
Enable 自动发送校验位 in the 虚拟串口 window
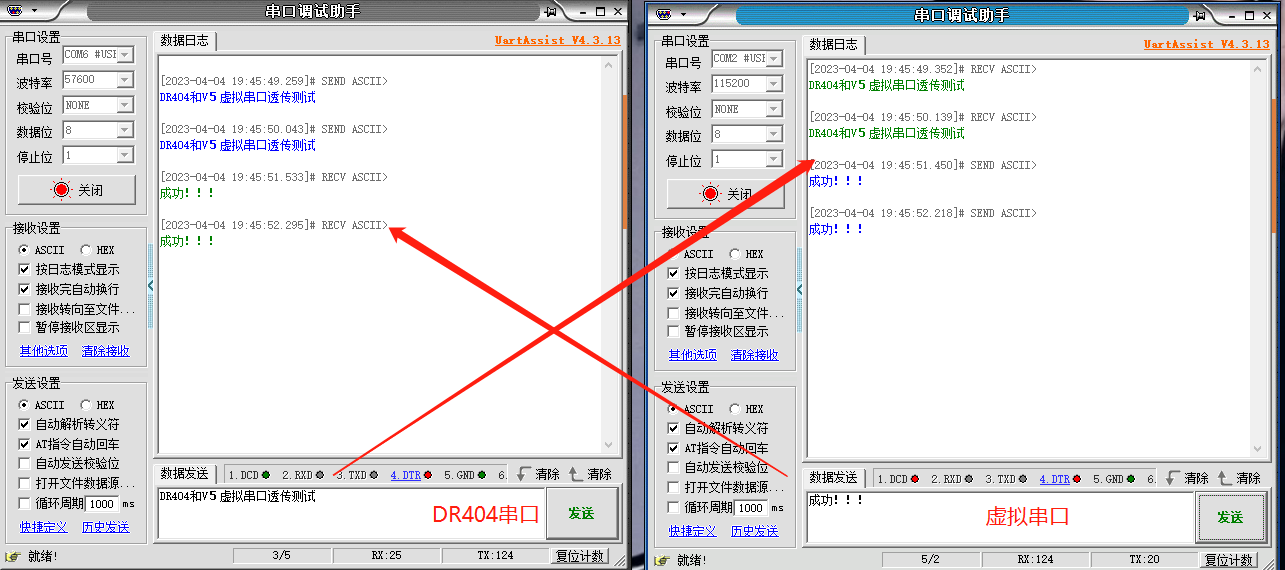tap(674, 467)
